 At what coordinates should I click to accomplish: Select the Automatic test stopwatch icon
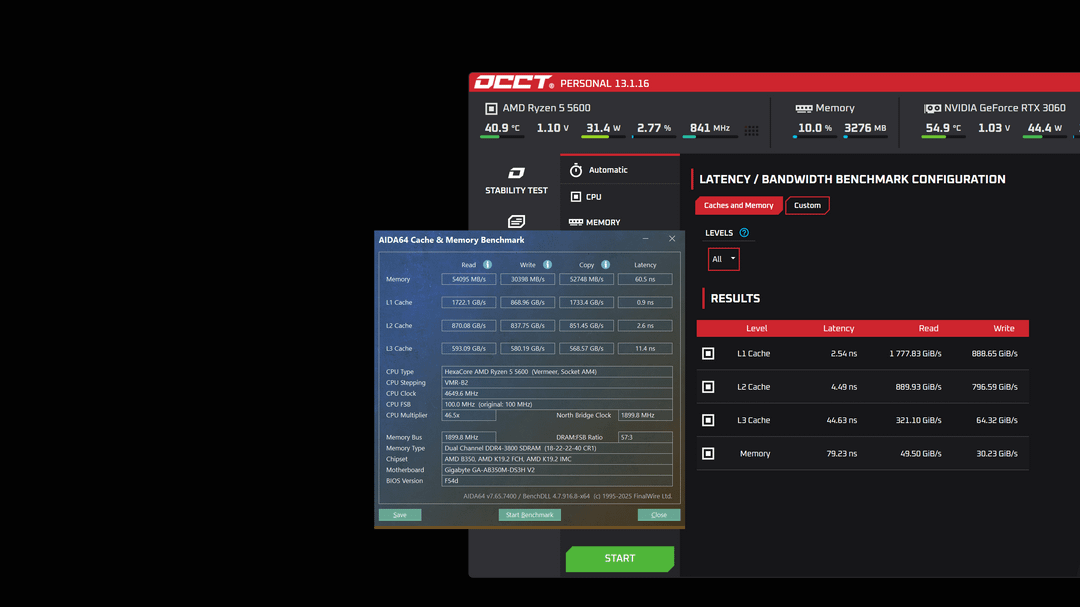(576, 169)
